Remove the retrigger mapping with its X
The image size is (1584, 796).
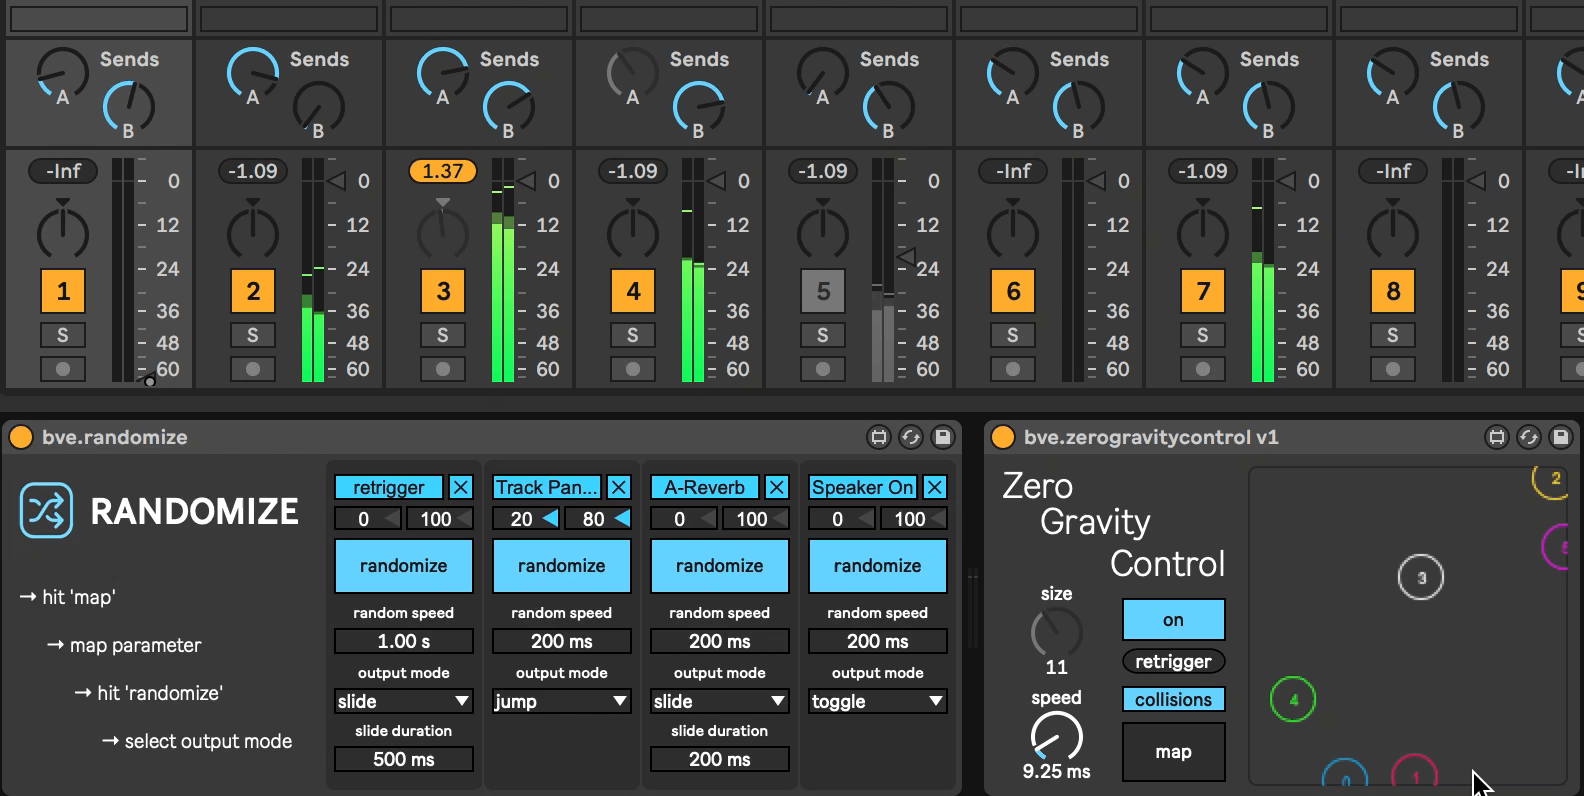pos(460,487)
